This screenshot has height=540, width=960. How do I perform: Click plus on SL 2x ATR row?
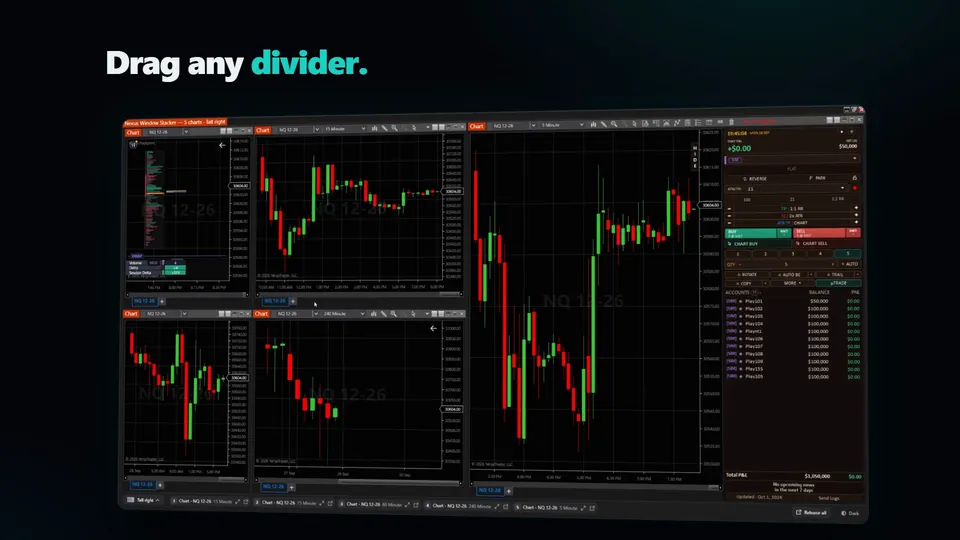point(856,216)
